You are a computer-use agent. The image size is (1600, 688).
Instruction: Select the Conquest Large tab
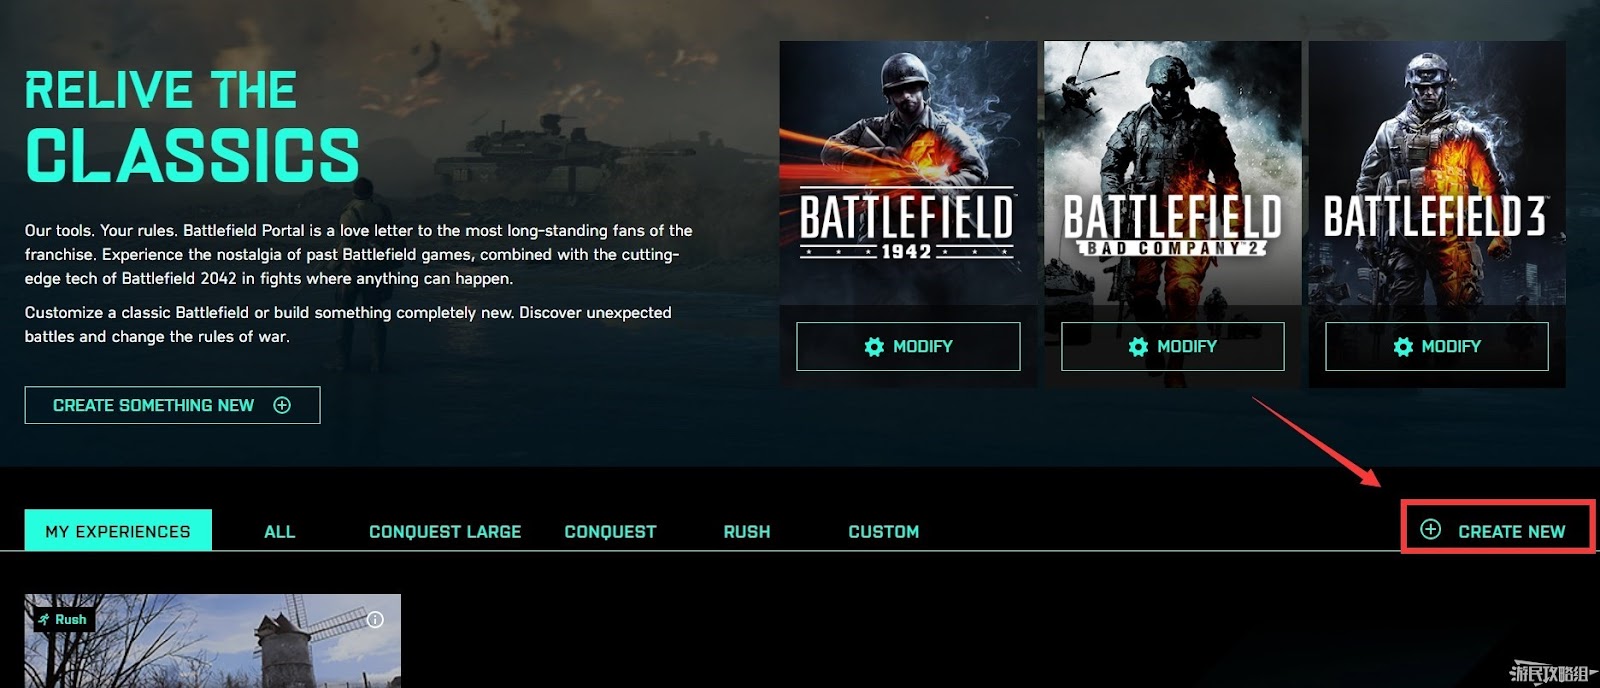(x=445, y=532)
